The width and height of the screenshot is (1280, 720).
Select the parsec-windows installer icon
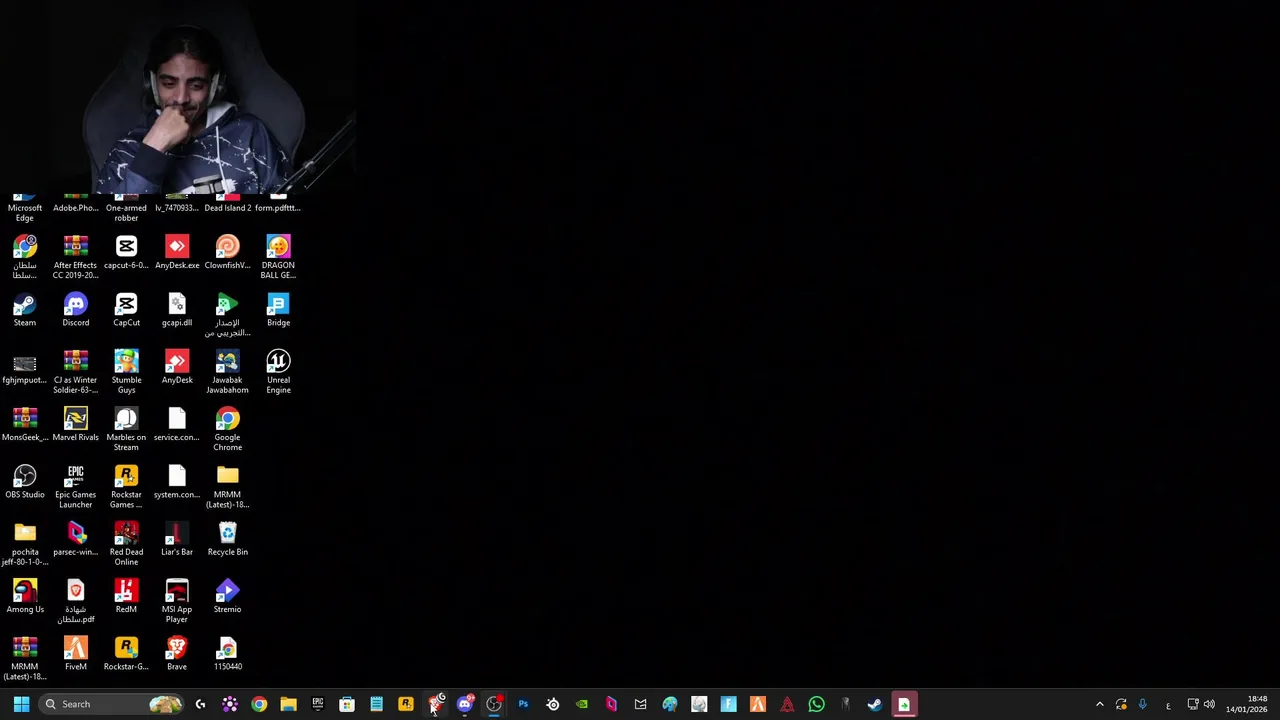[x=76, y=539]
